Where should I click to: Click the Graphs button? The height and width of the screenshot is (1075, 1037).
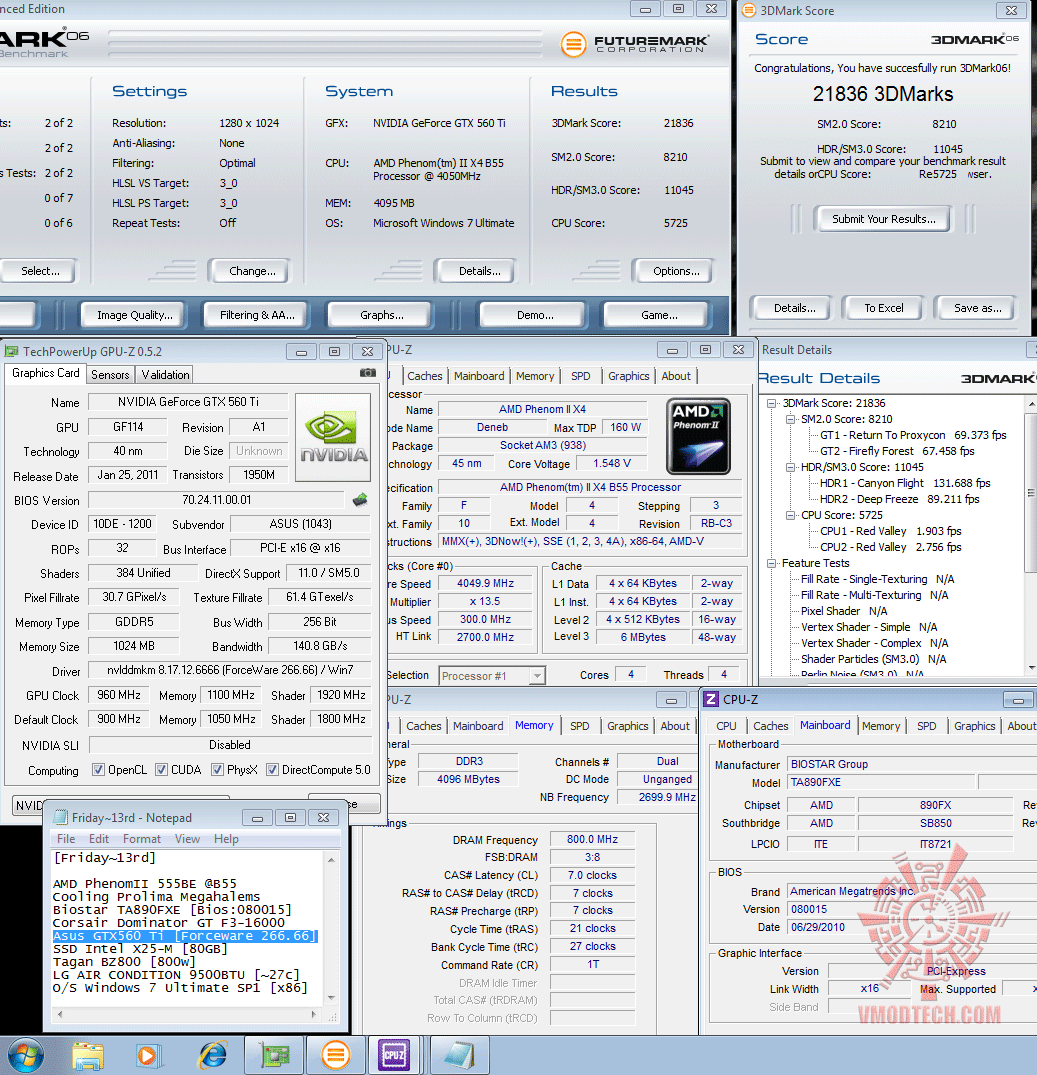(x=381, y=315)
